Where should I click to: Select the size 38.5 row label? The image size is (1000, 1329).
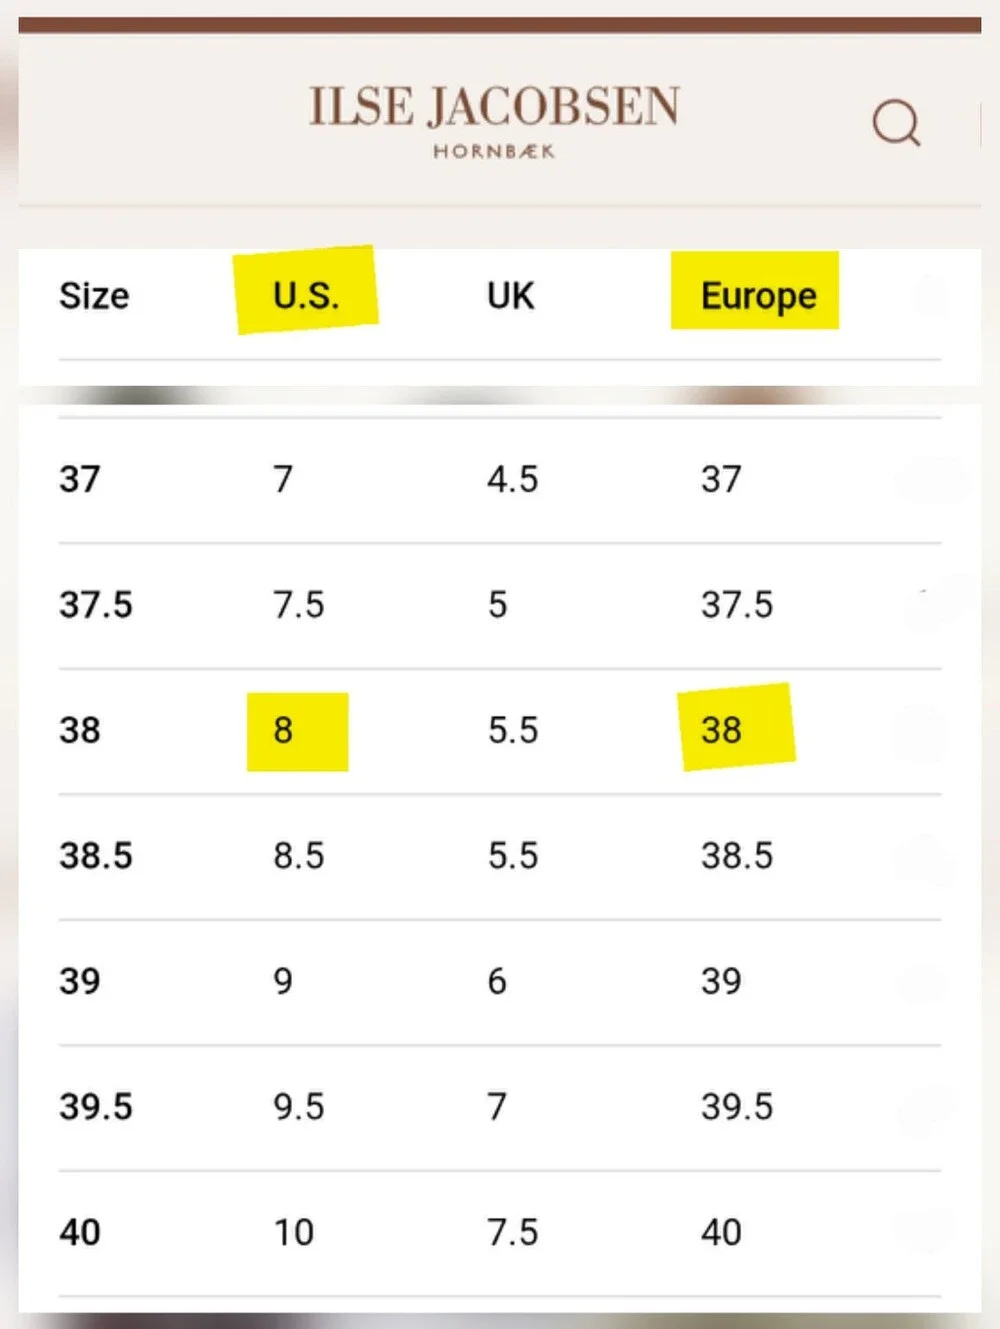click(x=96, y=856)
